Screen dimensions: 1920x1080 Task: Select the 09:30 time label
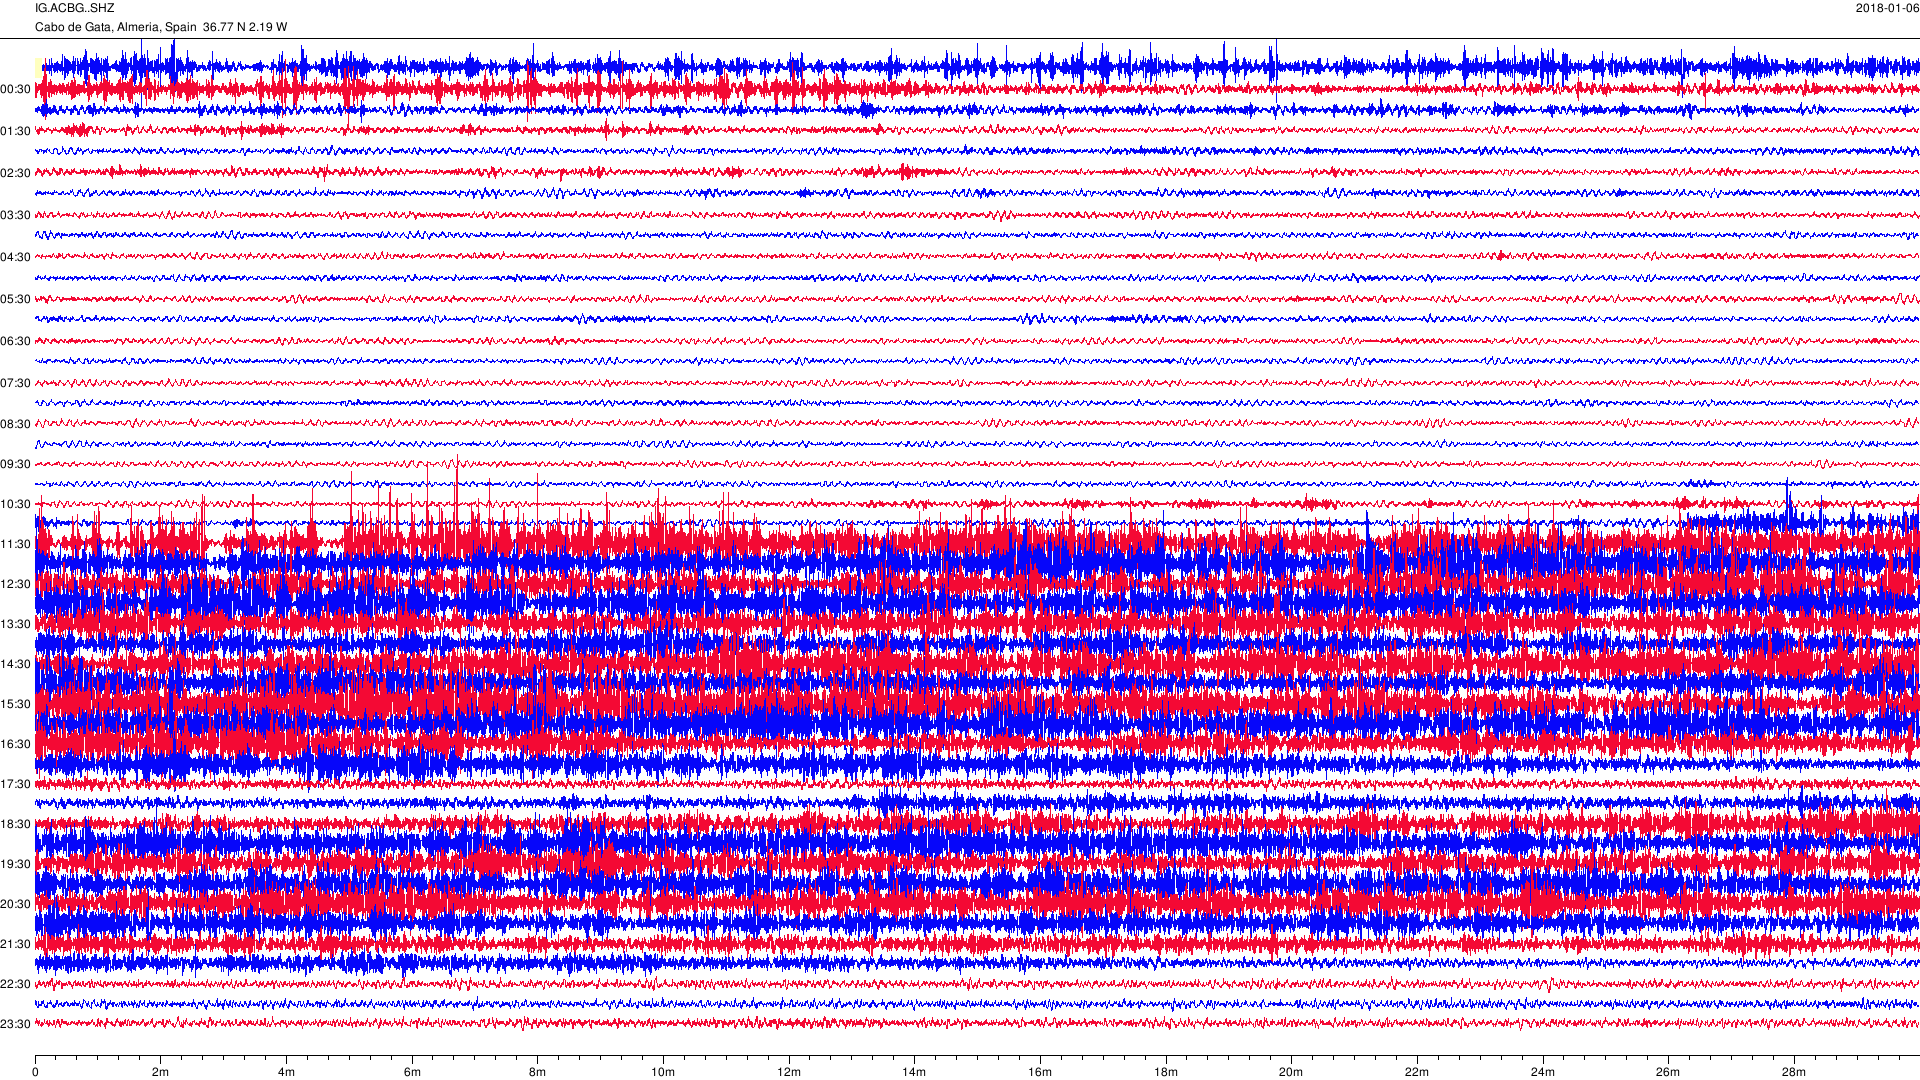click(16, 465)
